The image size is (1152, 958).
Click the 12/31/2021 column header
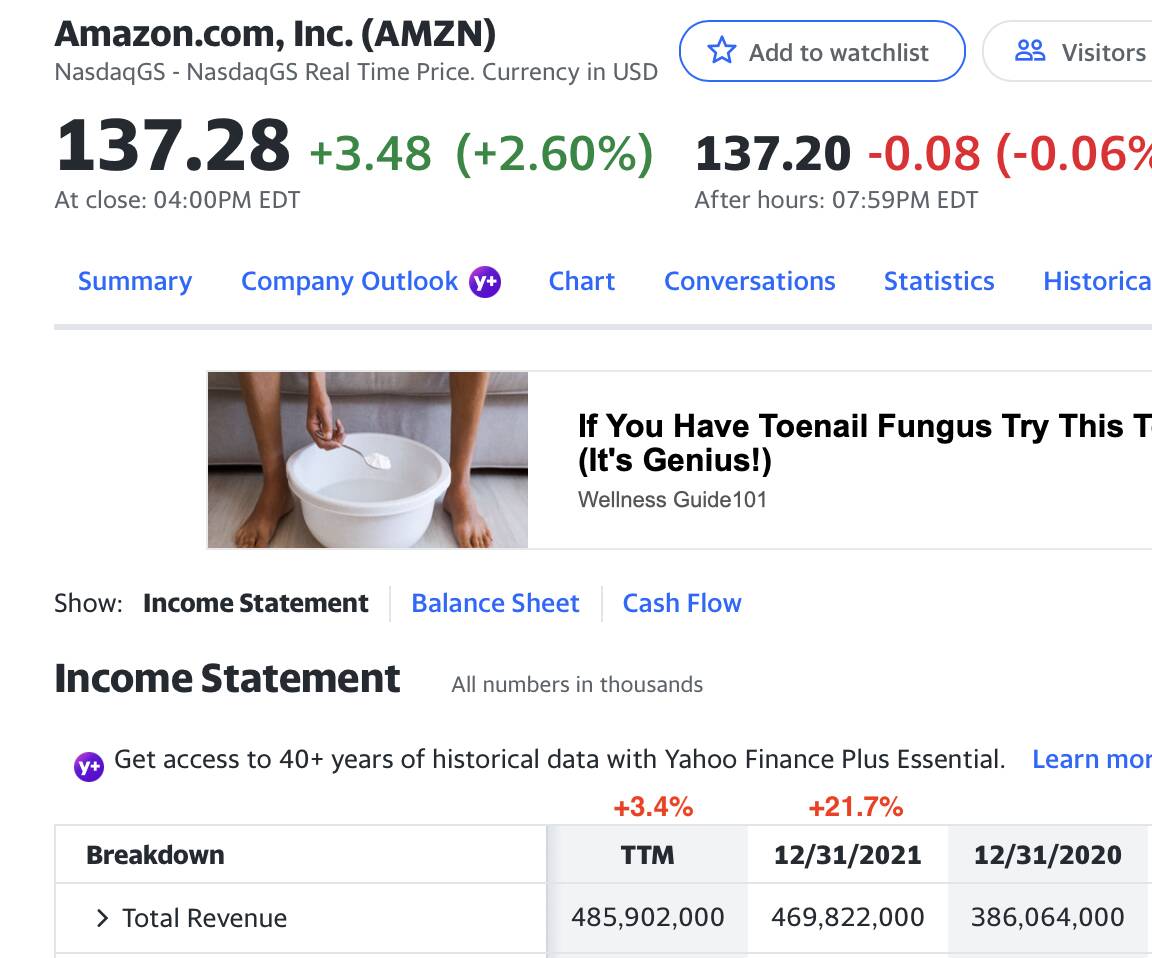click(848, 855)
